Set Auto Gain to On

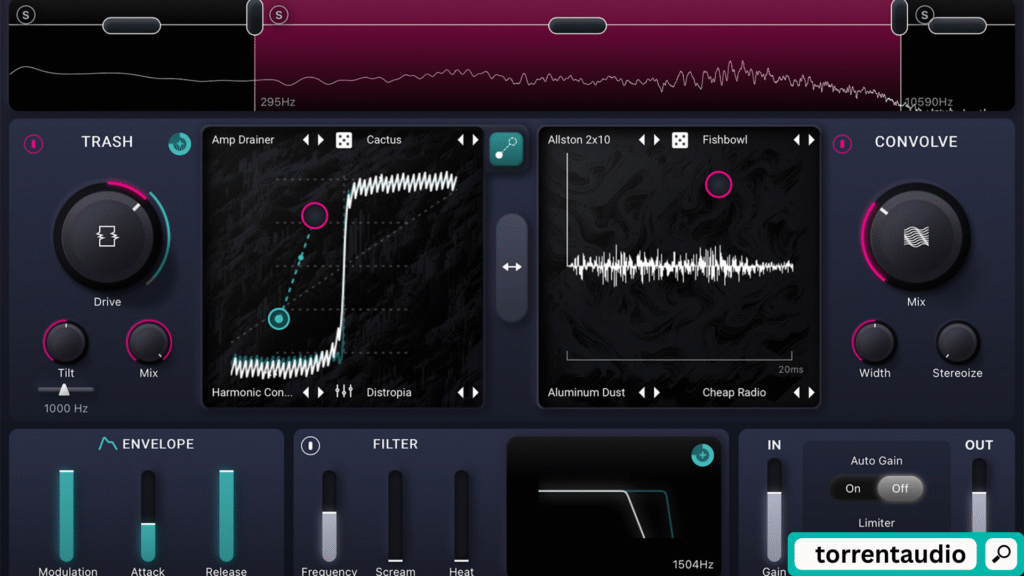[853, 489]
